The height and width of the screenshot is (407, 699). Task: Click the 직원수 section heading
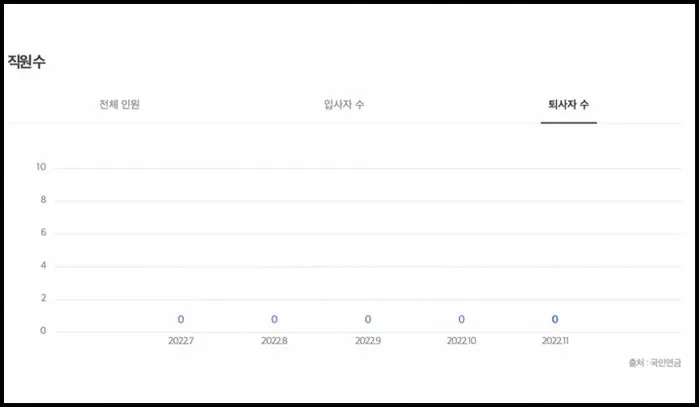click(x=27, y=62)
